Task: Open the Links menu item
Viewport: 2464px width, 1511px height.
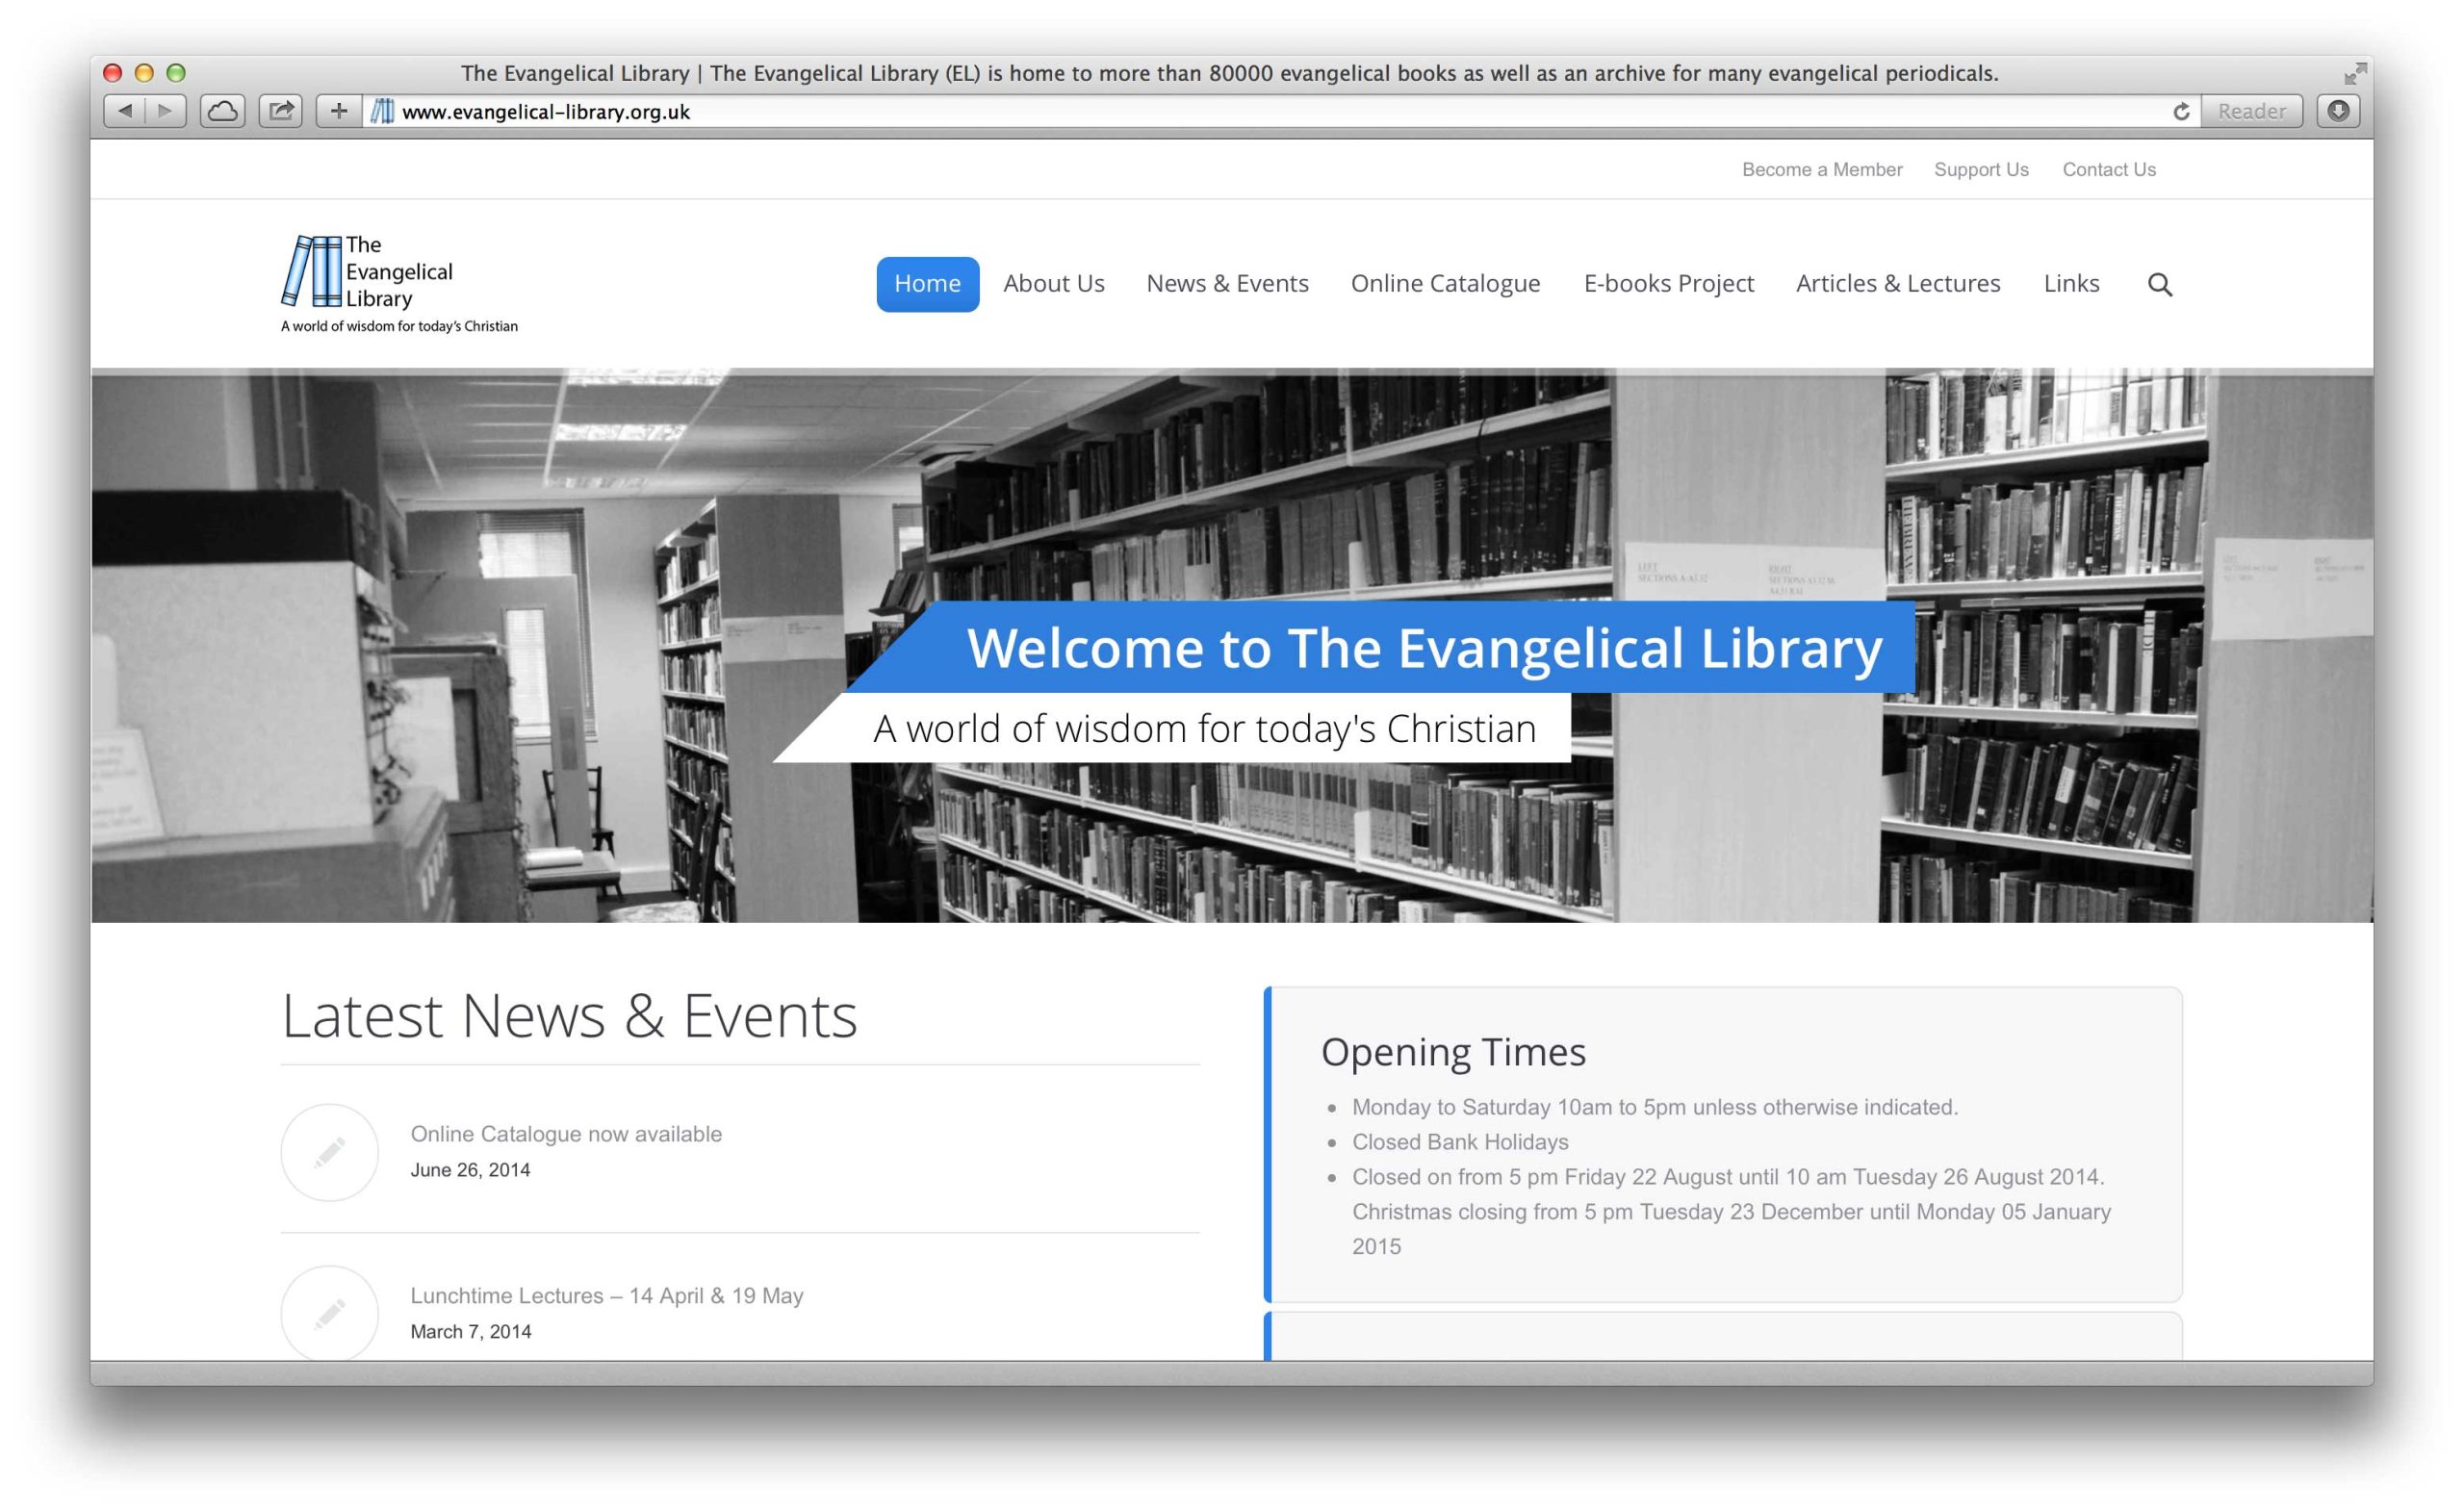Action: click(x=2071, y=284)
